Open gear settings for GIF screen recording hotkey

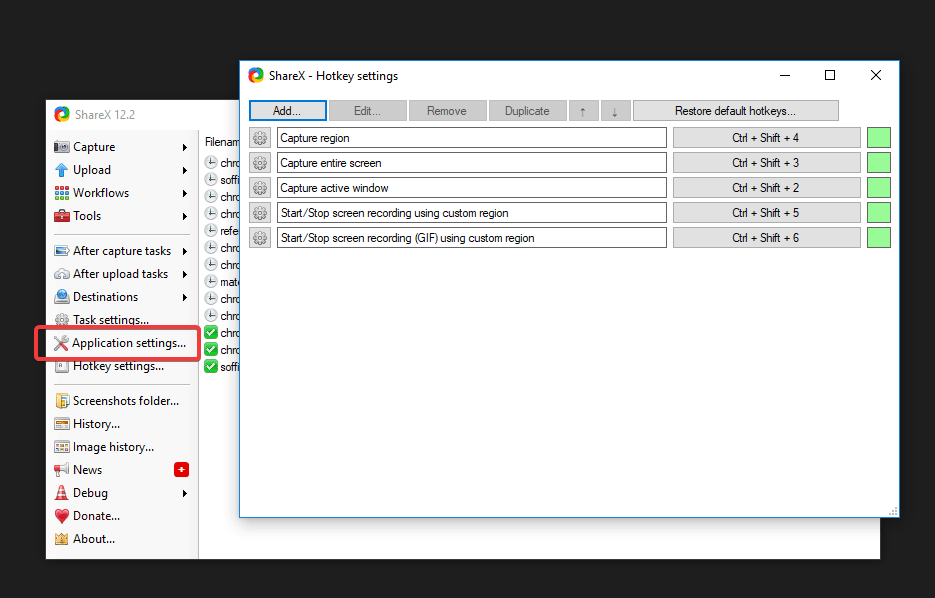(x=260, y=238)
